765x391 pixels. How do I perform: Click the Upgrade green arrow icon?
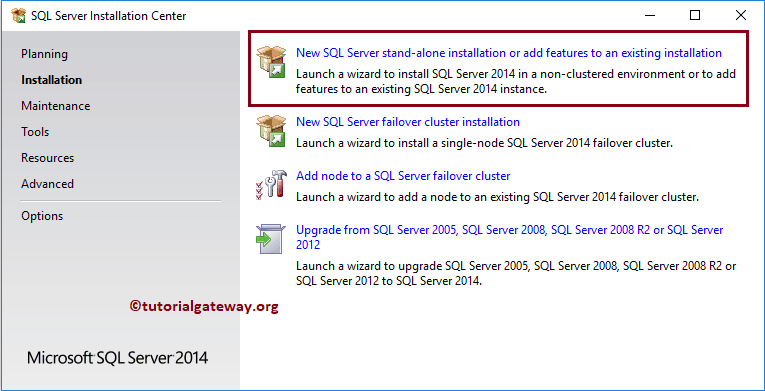coord(270,239)
